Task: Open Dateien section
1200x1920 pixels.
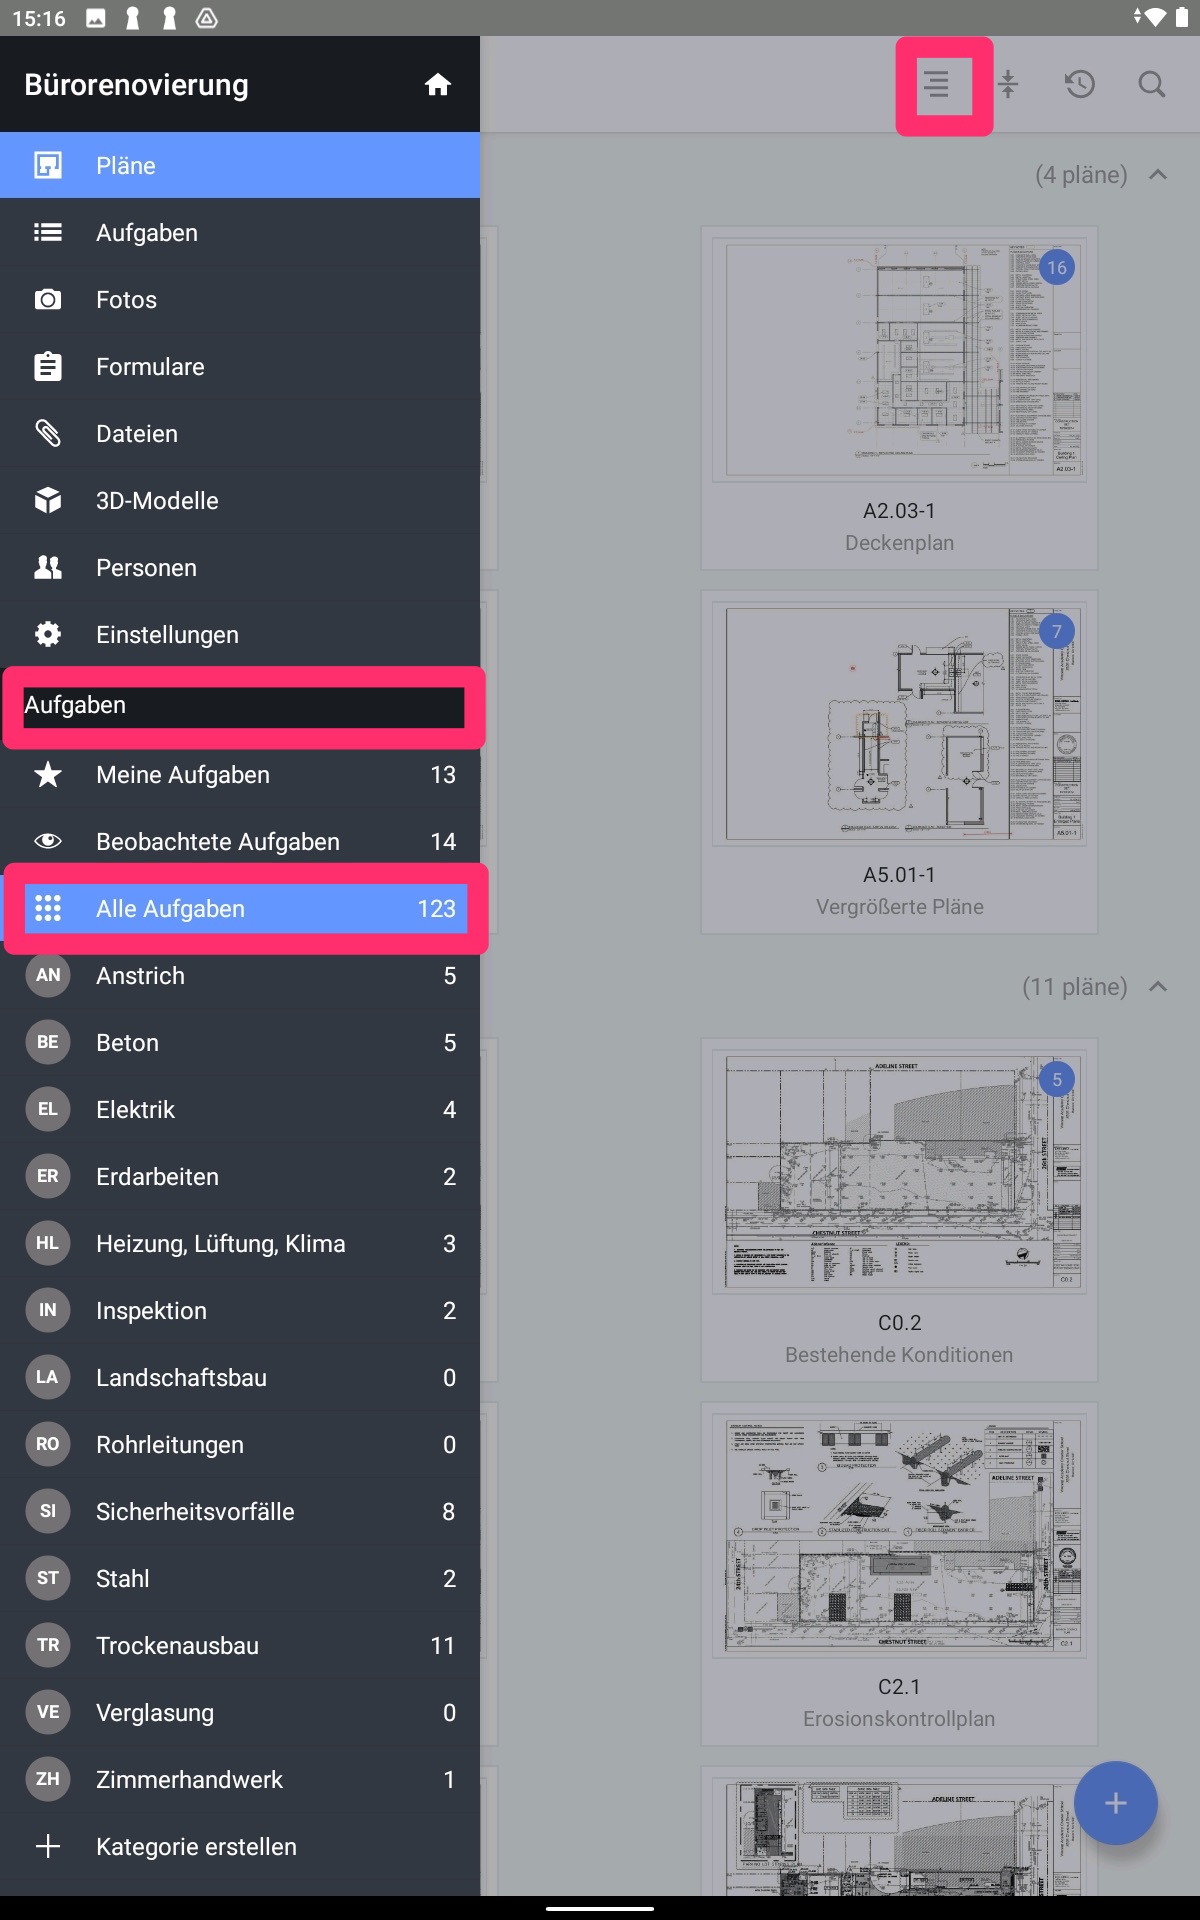Action: click(x=240, y=433)
